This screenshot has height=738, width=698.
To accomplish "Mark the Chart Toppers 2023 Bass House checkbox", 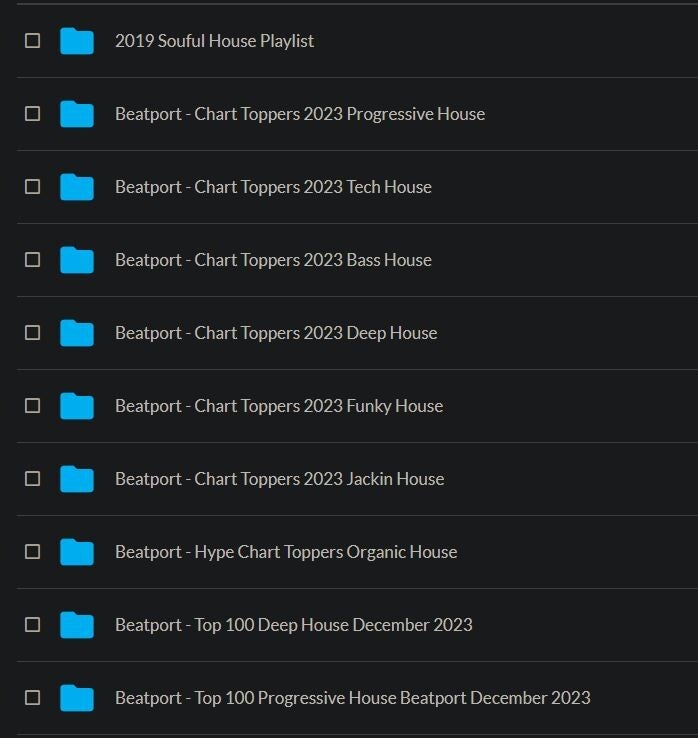I will pyautogui.click(x=32, y=260).
